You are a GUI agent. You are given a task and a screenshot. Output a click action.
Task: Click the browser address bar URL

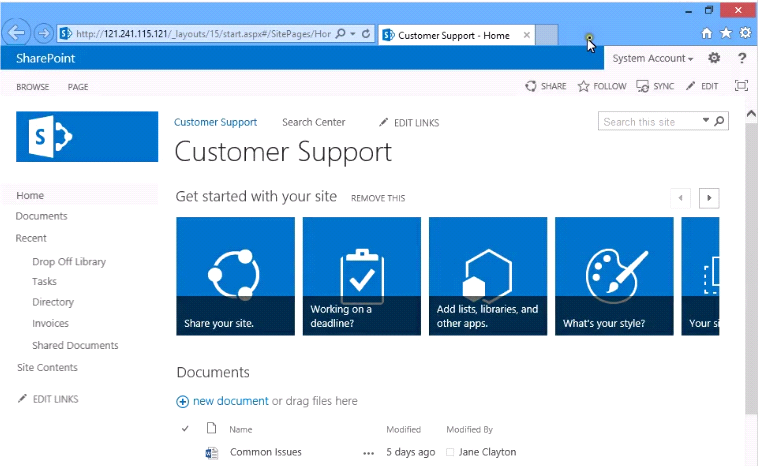204,34
